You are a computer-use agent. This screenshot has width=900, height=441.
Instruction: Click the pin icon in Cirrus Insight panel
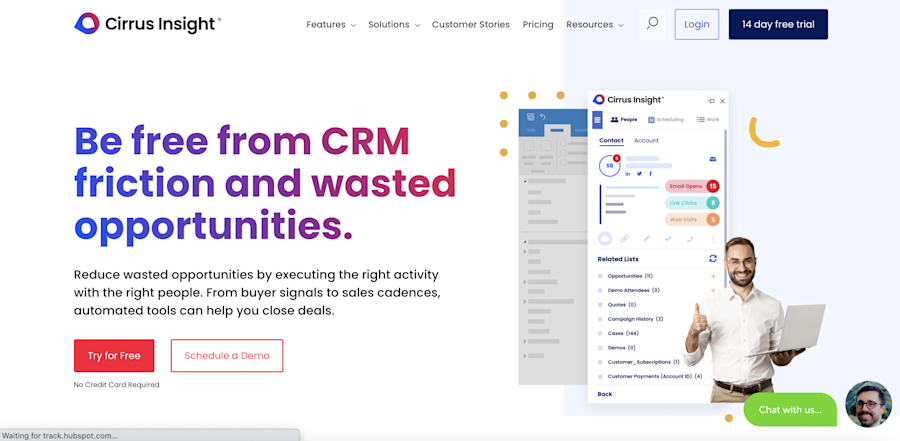(x=711, y=101)
